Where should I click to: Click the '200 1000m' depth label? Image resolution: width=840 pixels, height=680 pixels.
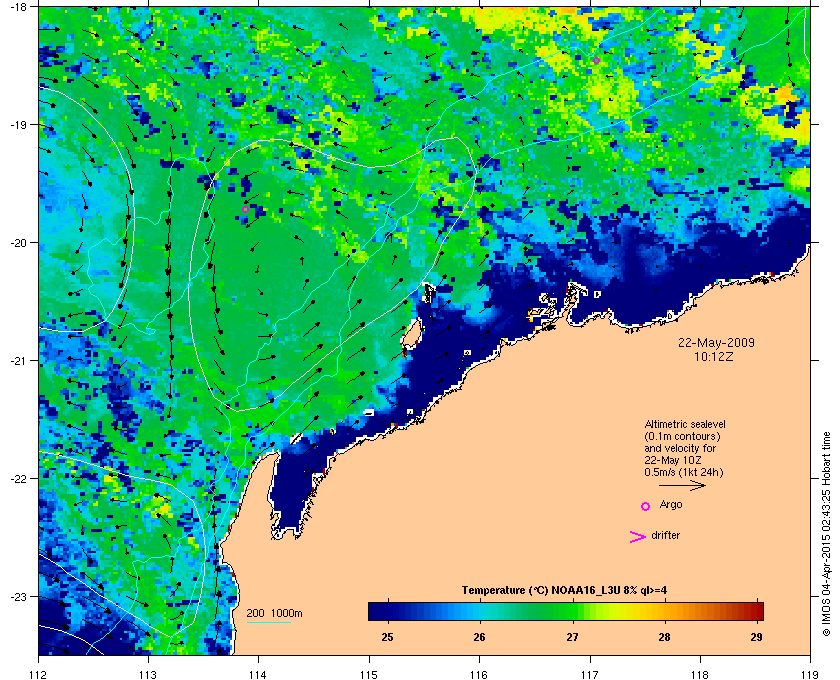click(274, 614)
